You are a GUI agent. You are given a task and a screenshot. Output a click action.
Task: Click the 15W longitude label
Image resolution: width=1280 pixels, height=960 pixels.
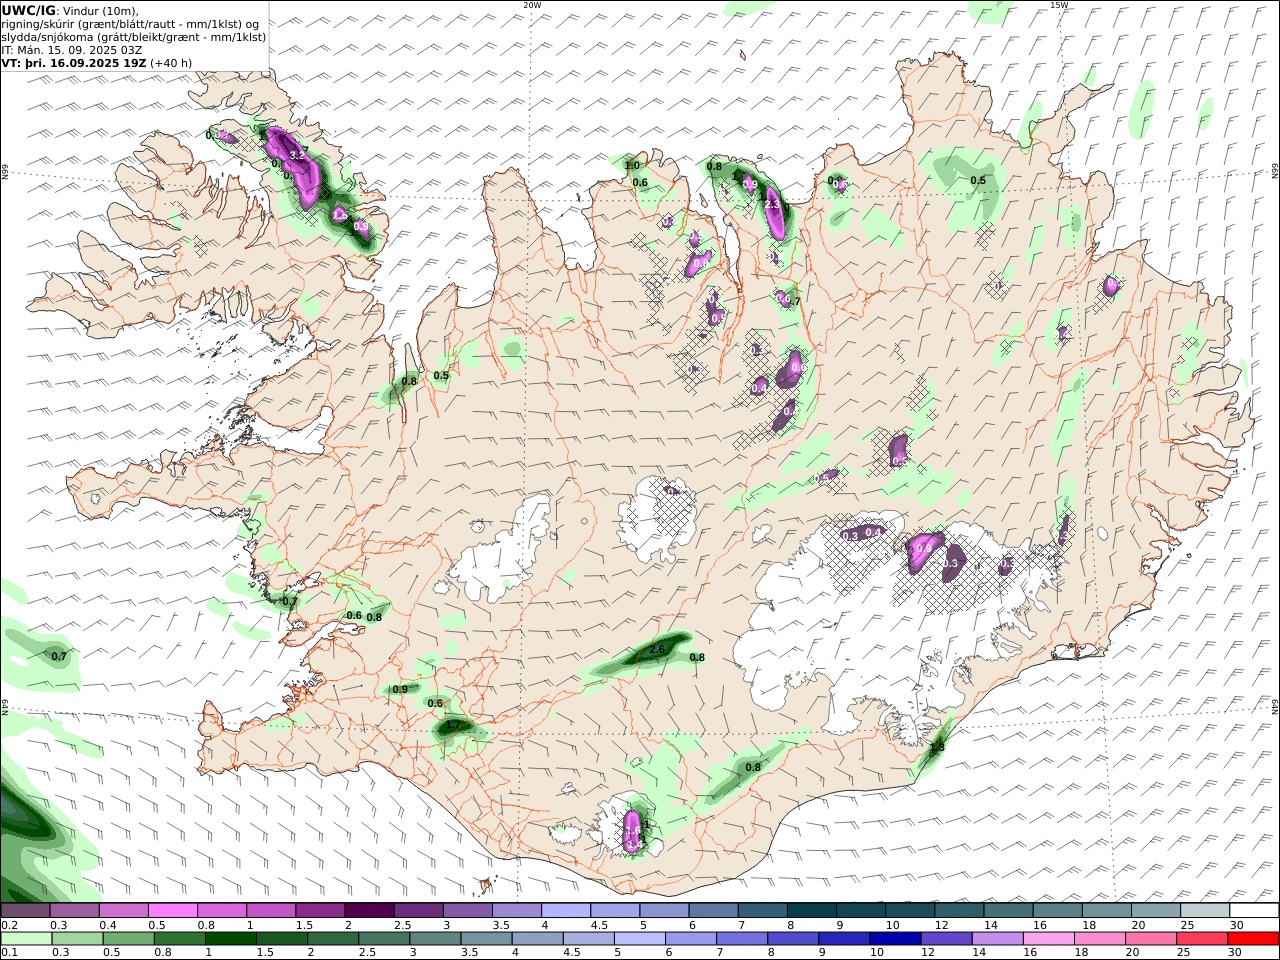(1059, 5)
